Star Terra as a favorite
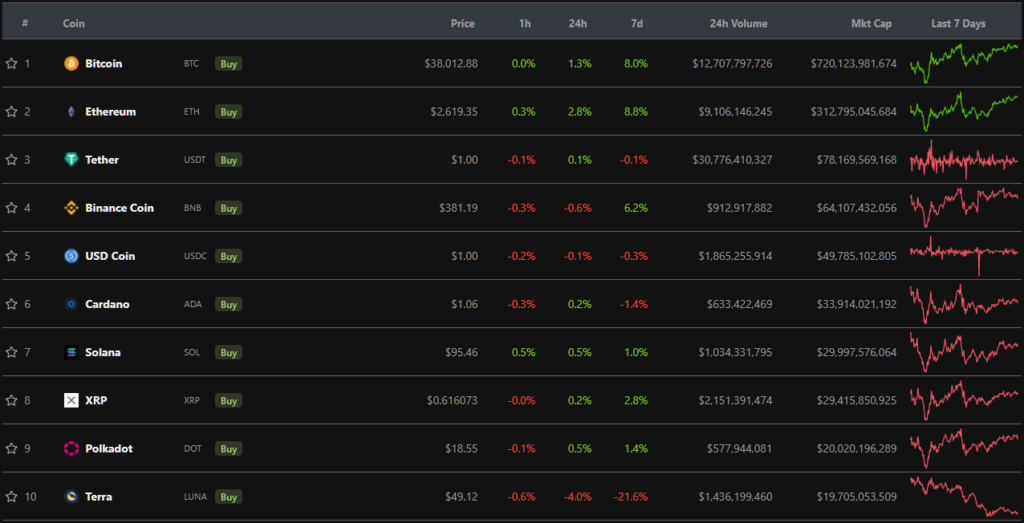The height and width of the screenshot is (523, 1024). point(12,496)
